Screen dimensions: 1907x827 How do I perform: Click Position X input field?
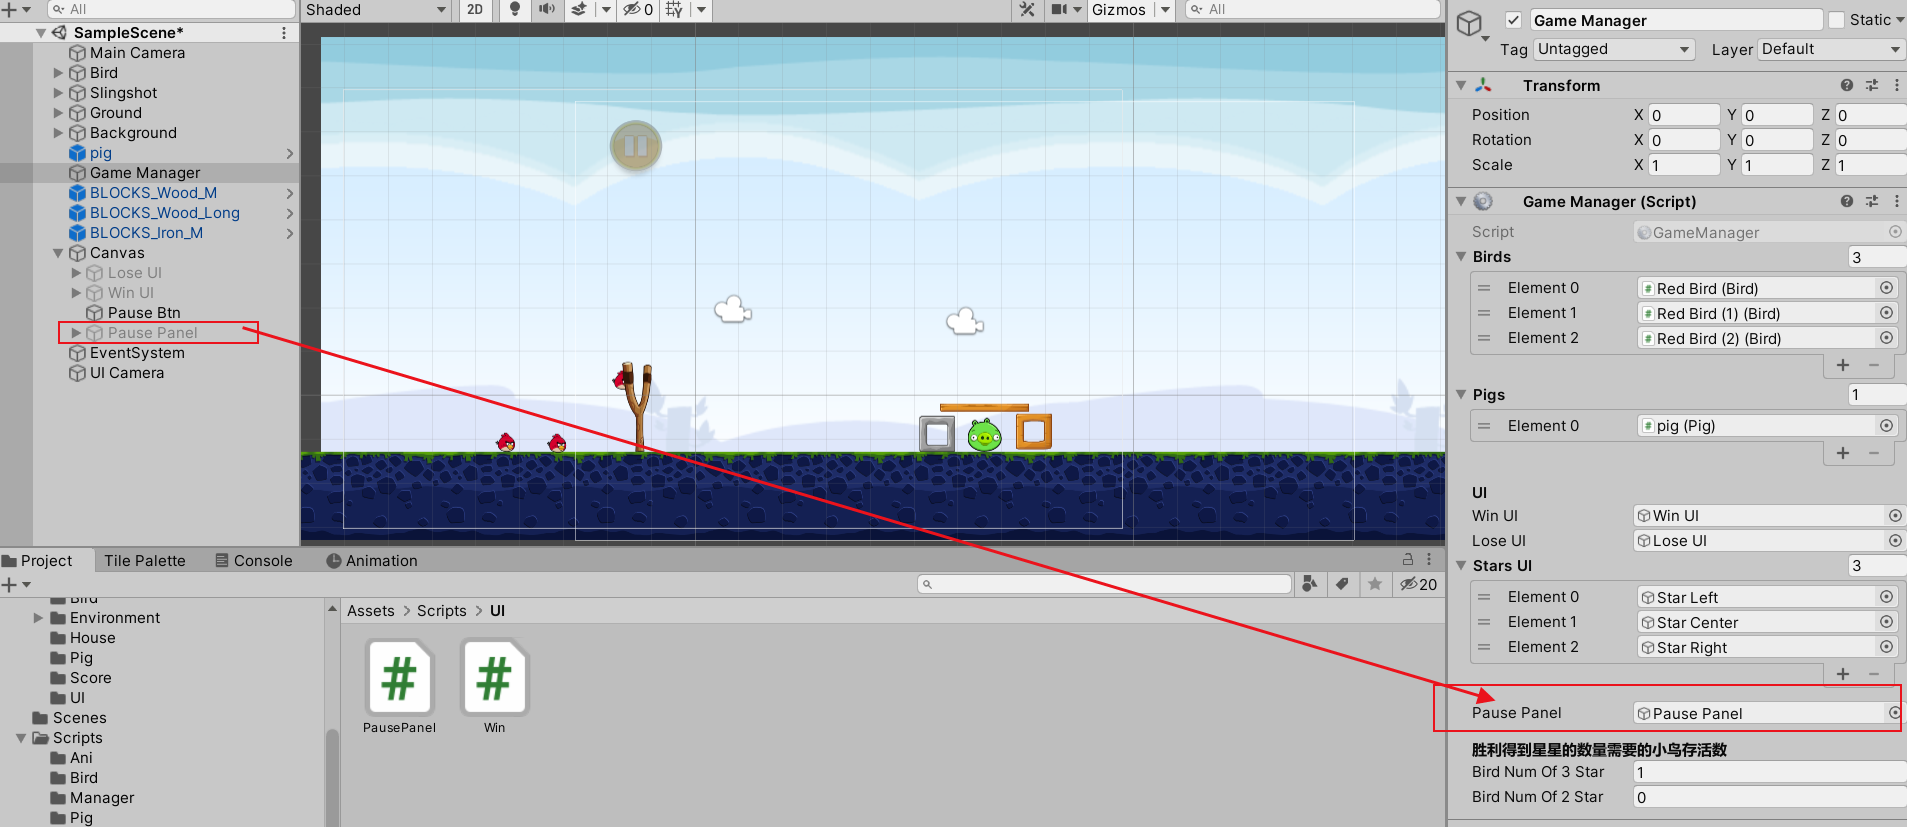(x=1684, y=115)
